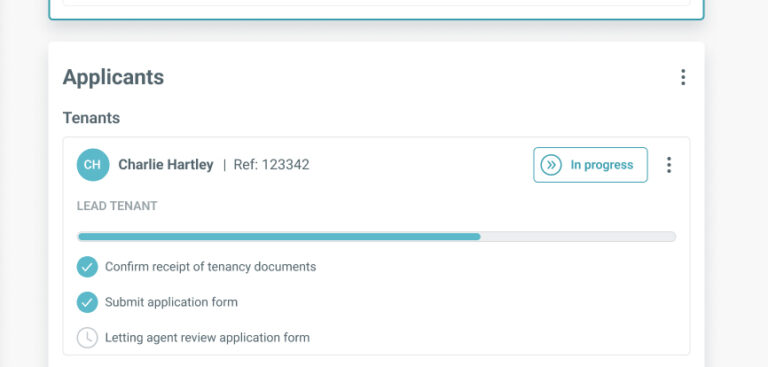Click the double-chevron icon in In progress
768x367 pixels.
coord(551,165)
